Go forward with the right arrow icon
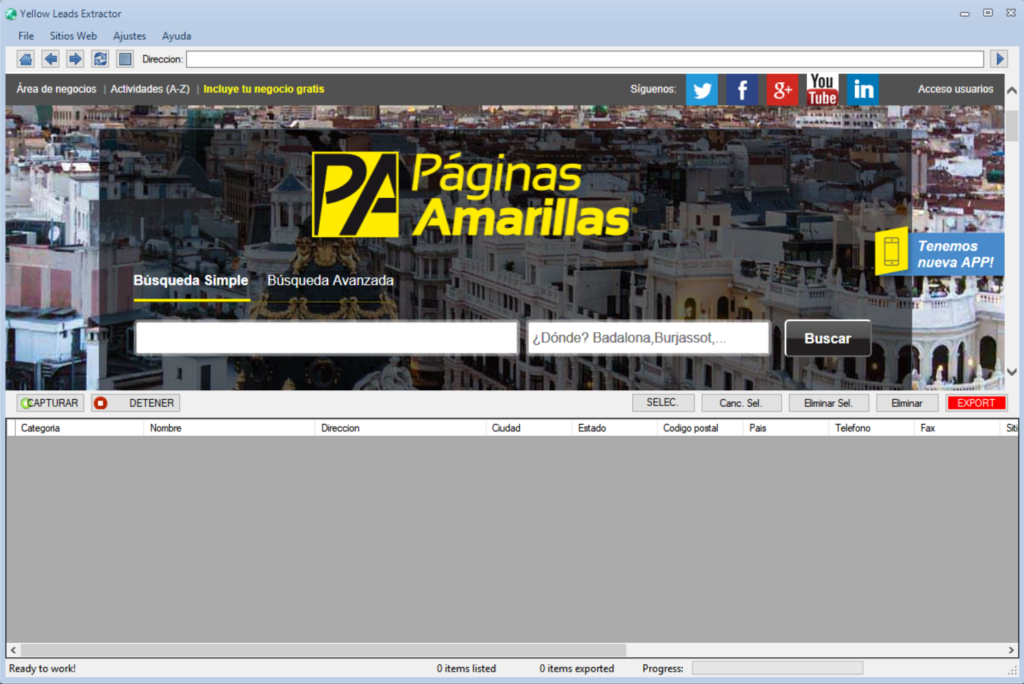The image size is (1024, 684). 75,59
